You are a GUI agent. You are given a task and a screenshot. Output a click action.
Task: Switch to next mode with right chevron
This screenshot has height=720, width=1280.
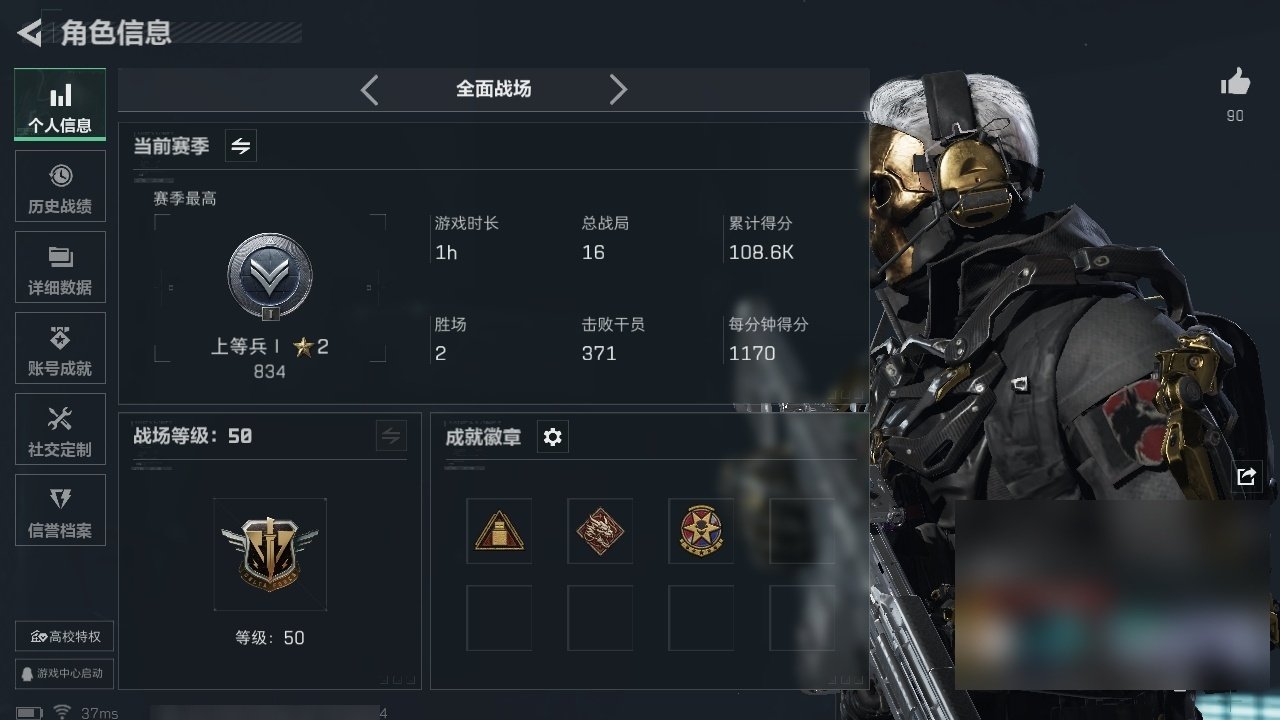(618, 90)
